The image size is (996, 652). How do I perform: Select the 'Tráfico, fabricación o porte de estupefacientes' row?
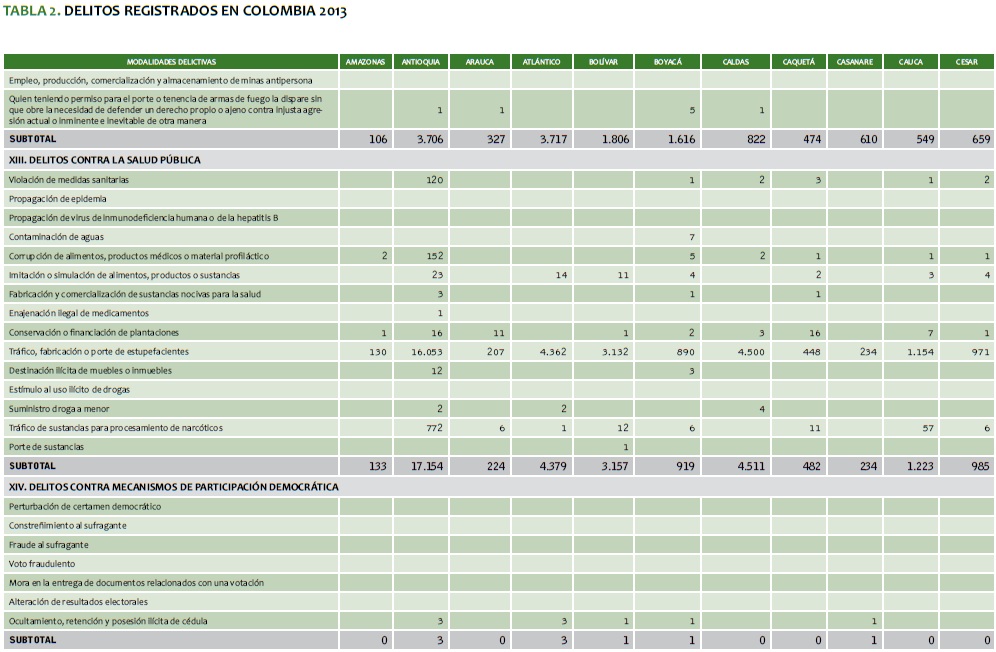98,352
